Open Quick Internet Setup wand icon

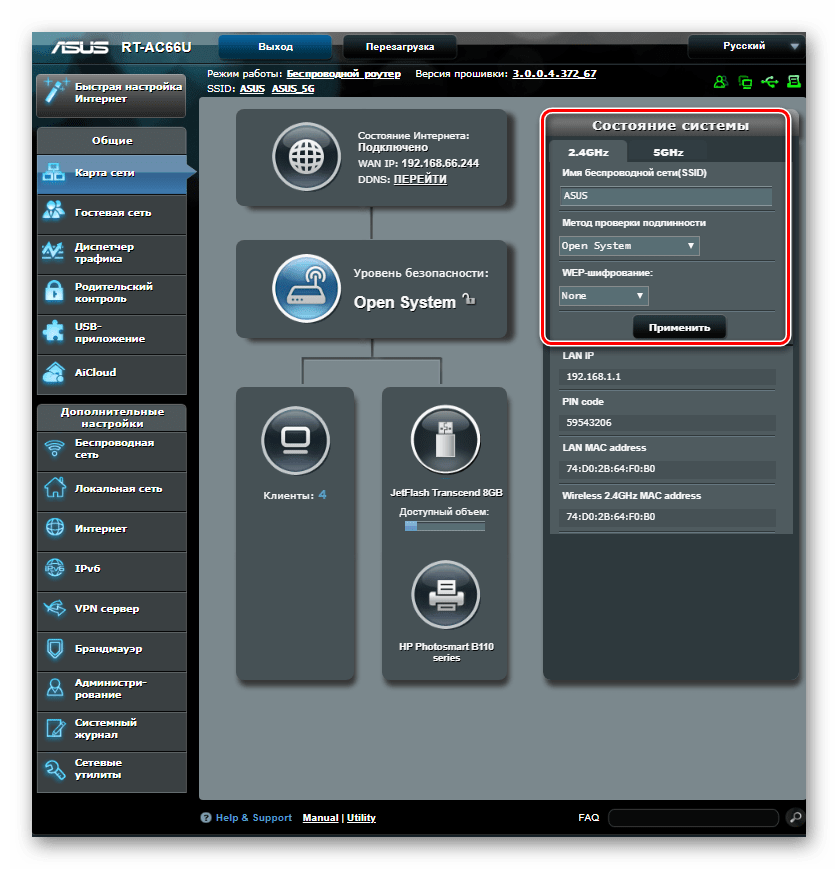pos(54,93)
